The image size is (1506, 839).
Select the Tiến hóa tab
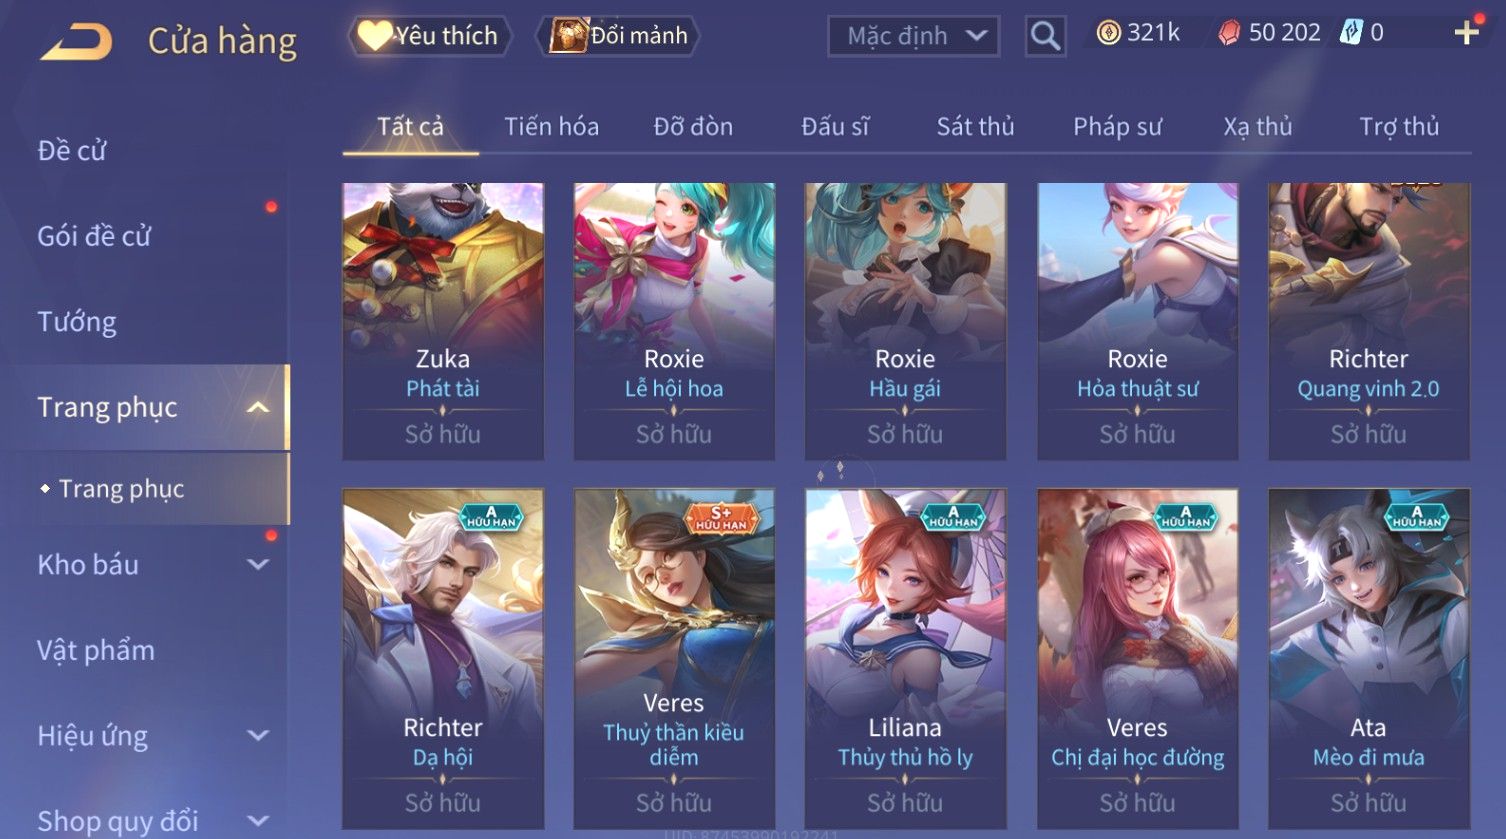tap(551, 127)
